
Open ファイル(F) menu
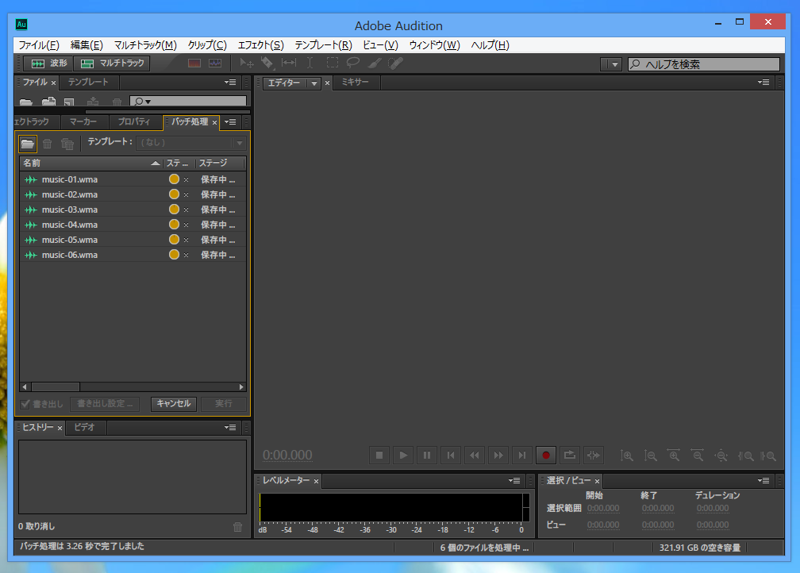click(39, 45)
